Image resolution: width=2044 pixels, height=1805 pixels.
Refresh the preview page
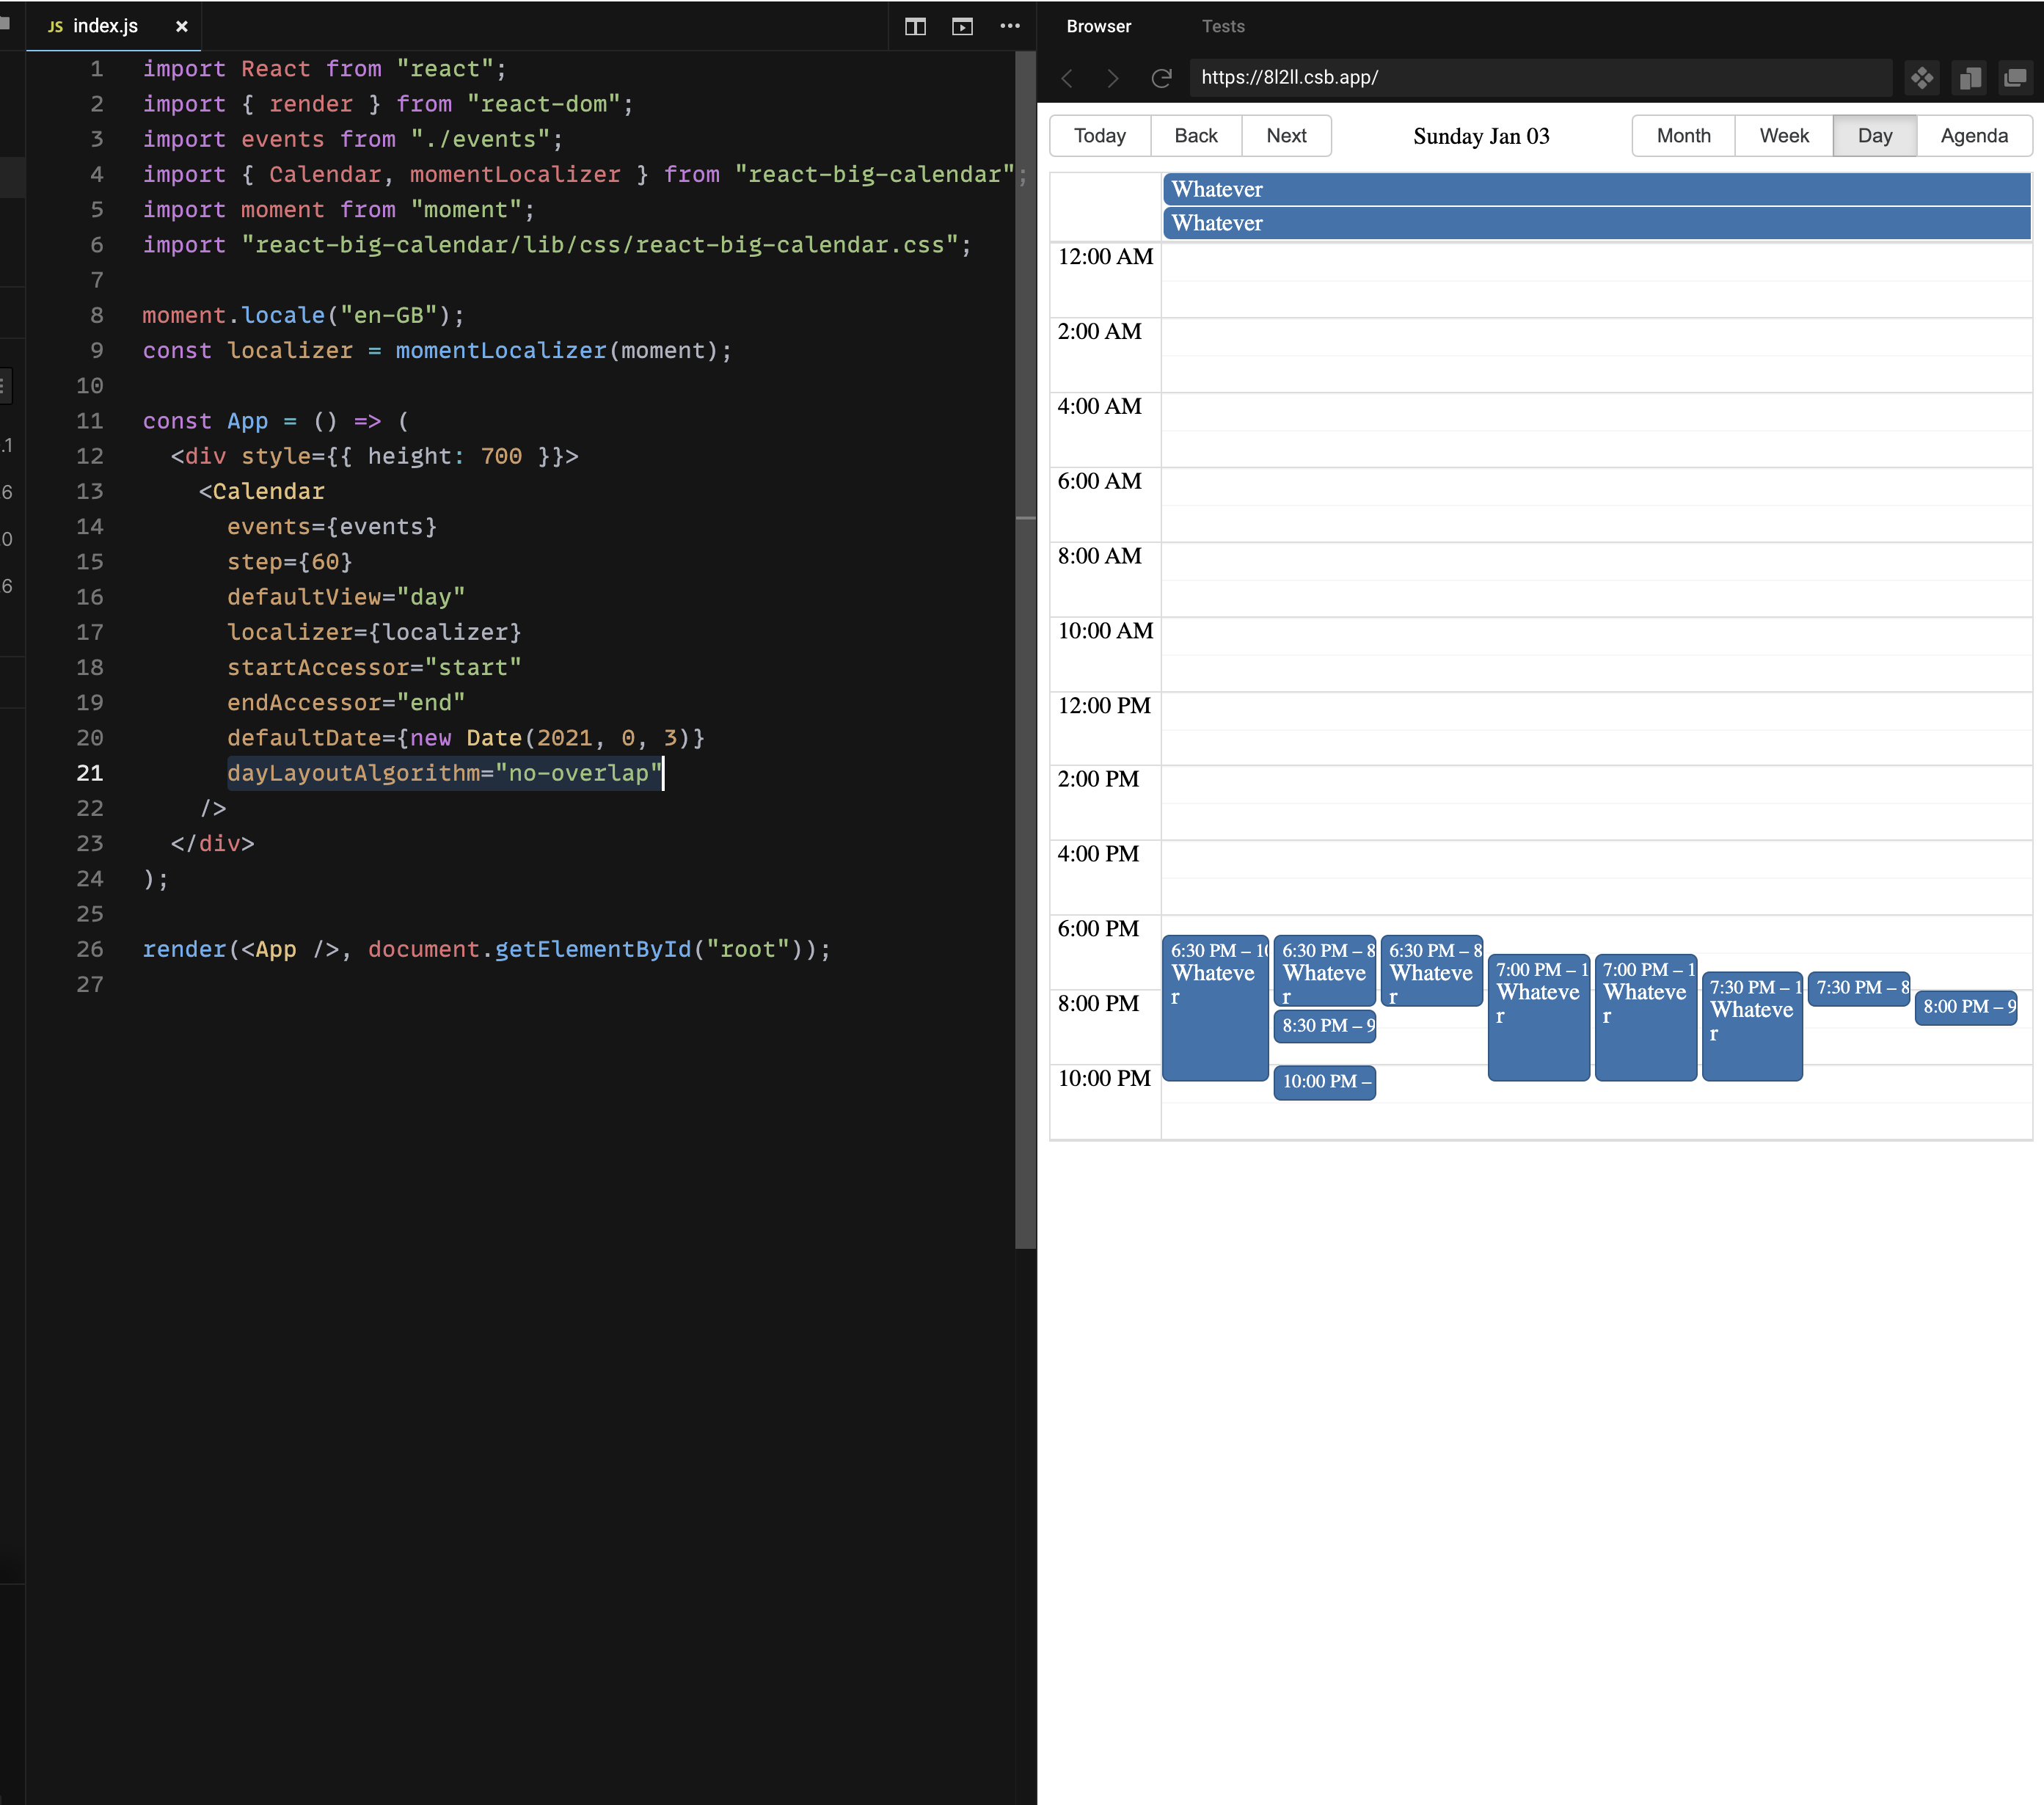click(1161, 78)
